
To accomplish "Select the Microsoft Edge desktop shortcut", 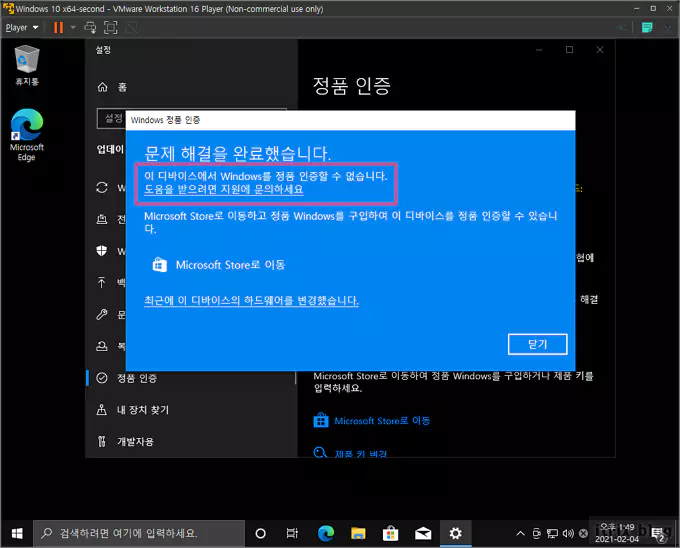I will pos(27,135).
